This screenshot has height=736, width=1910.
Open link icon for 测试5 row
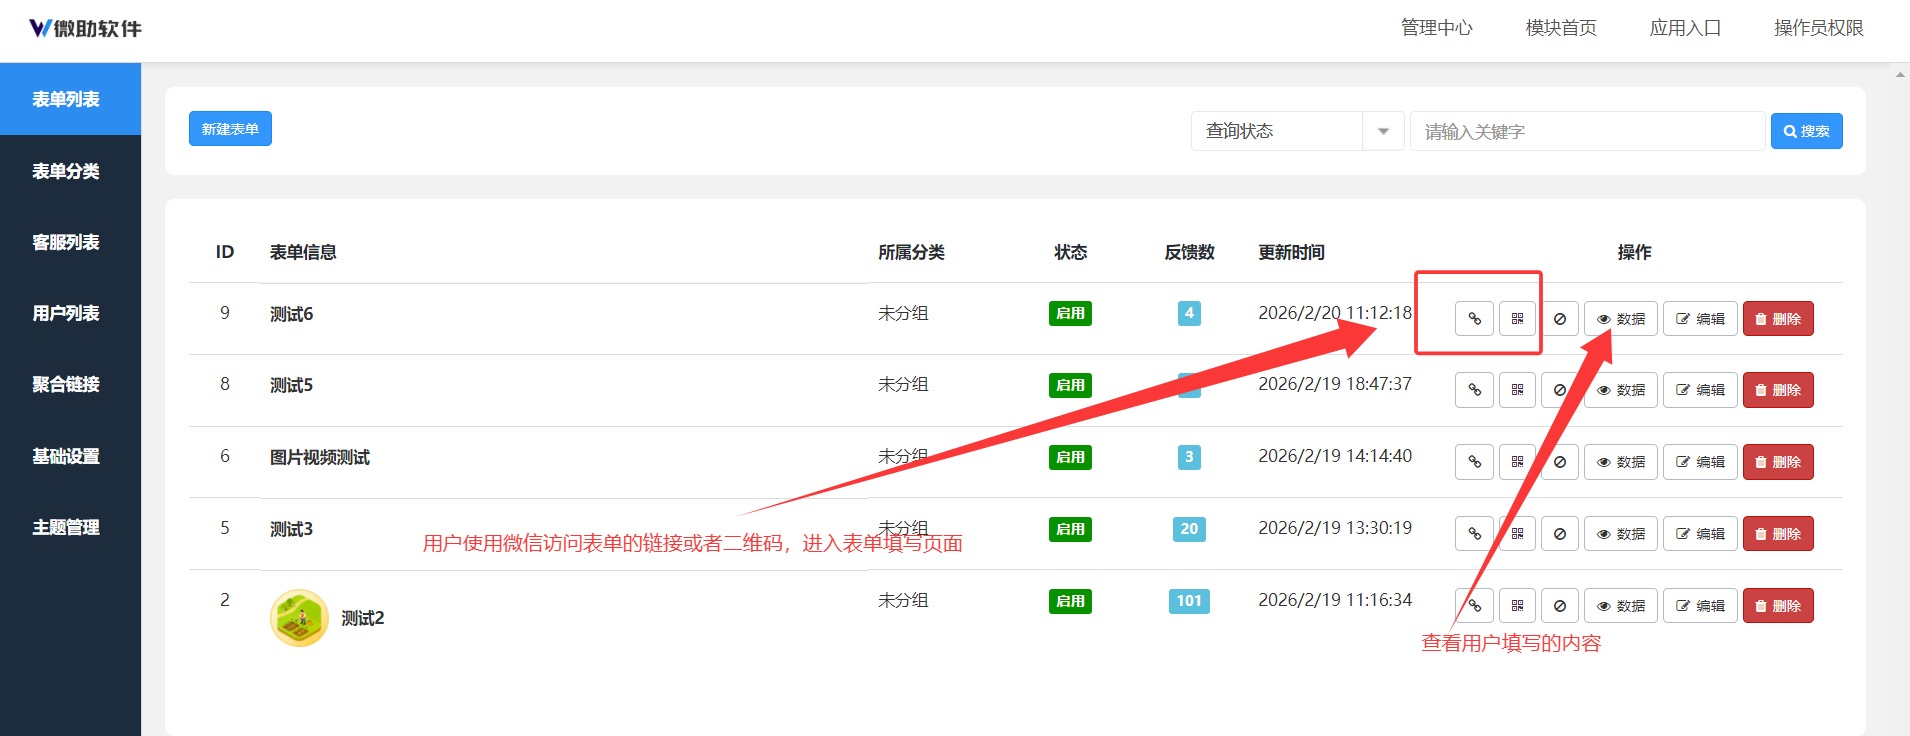(1474, 390)
